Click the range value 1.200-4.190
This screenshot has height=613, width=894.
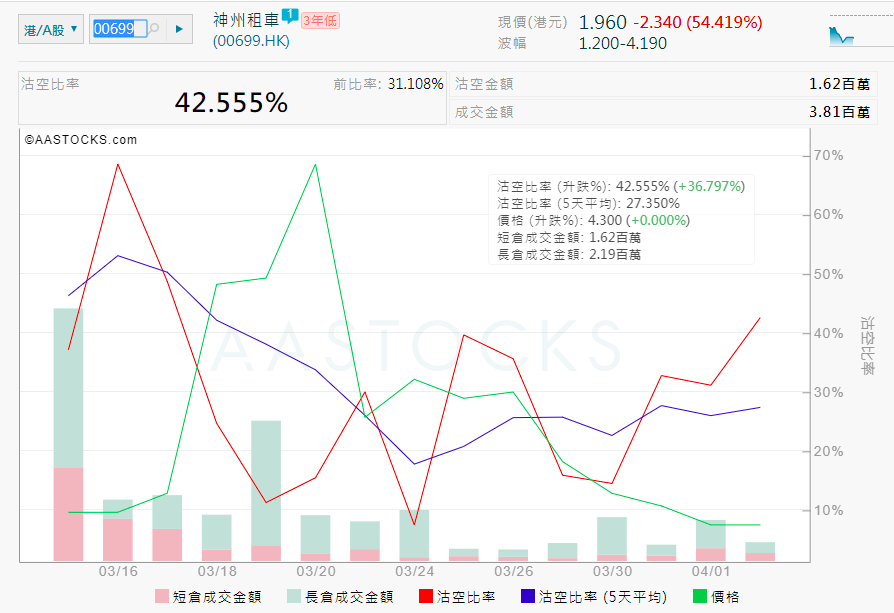[623, 43]
